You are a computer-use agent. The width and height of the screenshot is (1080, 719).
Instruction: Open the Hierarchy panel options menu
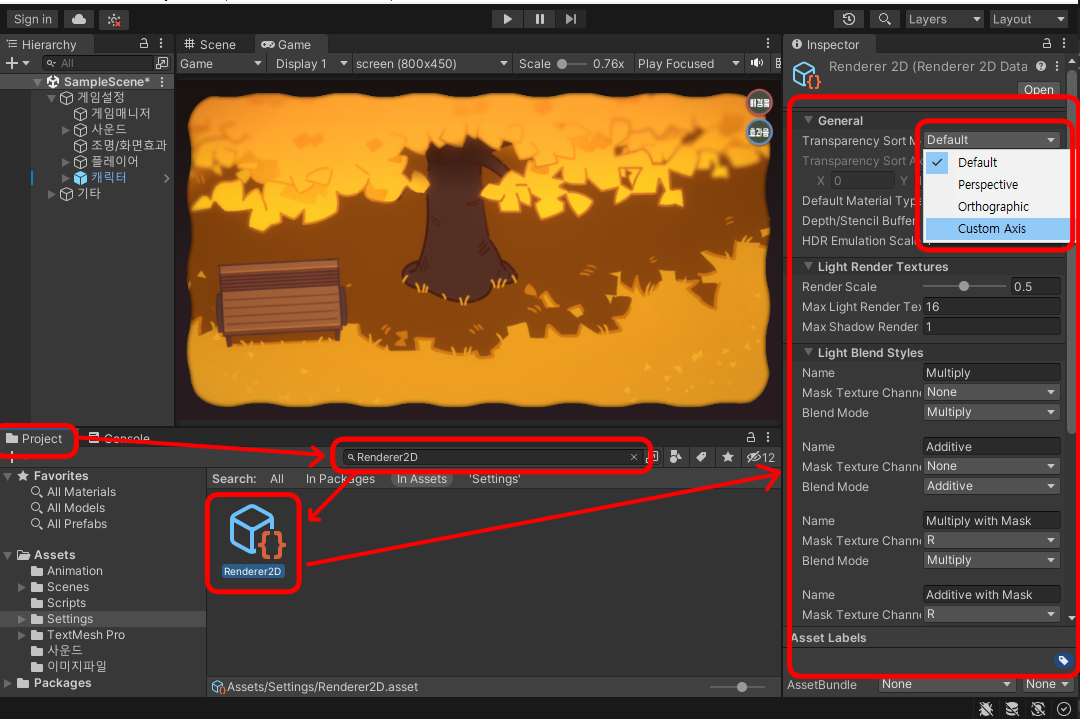tap(161, 43)
